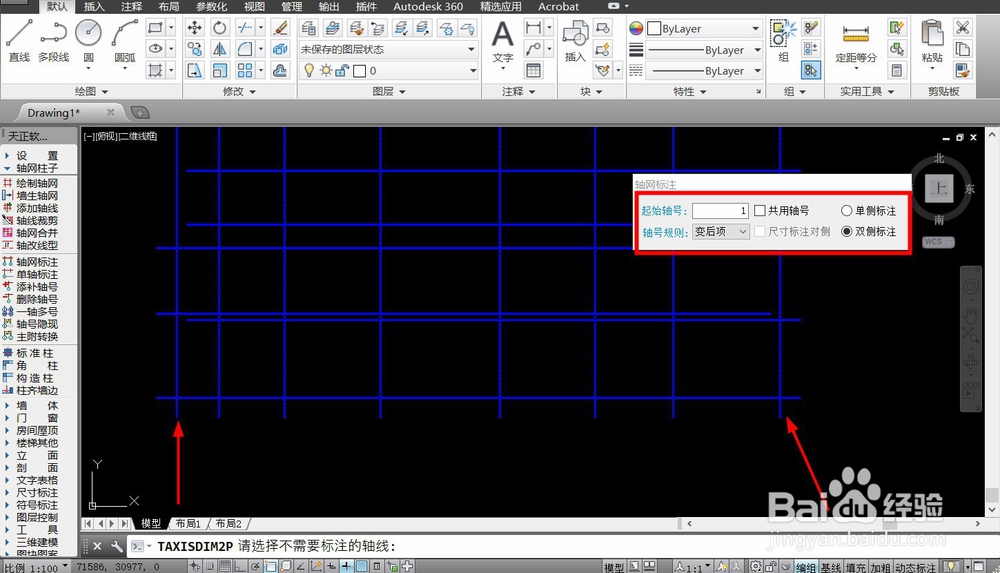Click the new drawing tab plus button

tap(140, 113)
